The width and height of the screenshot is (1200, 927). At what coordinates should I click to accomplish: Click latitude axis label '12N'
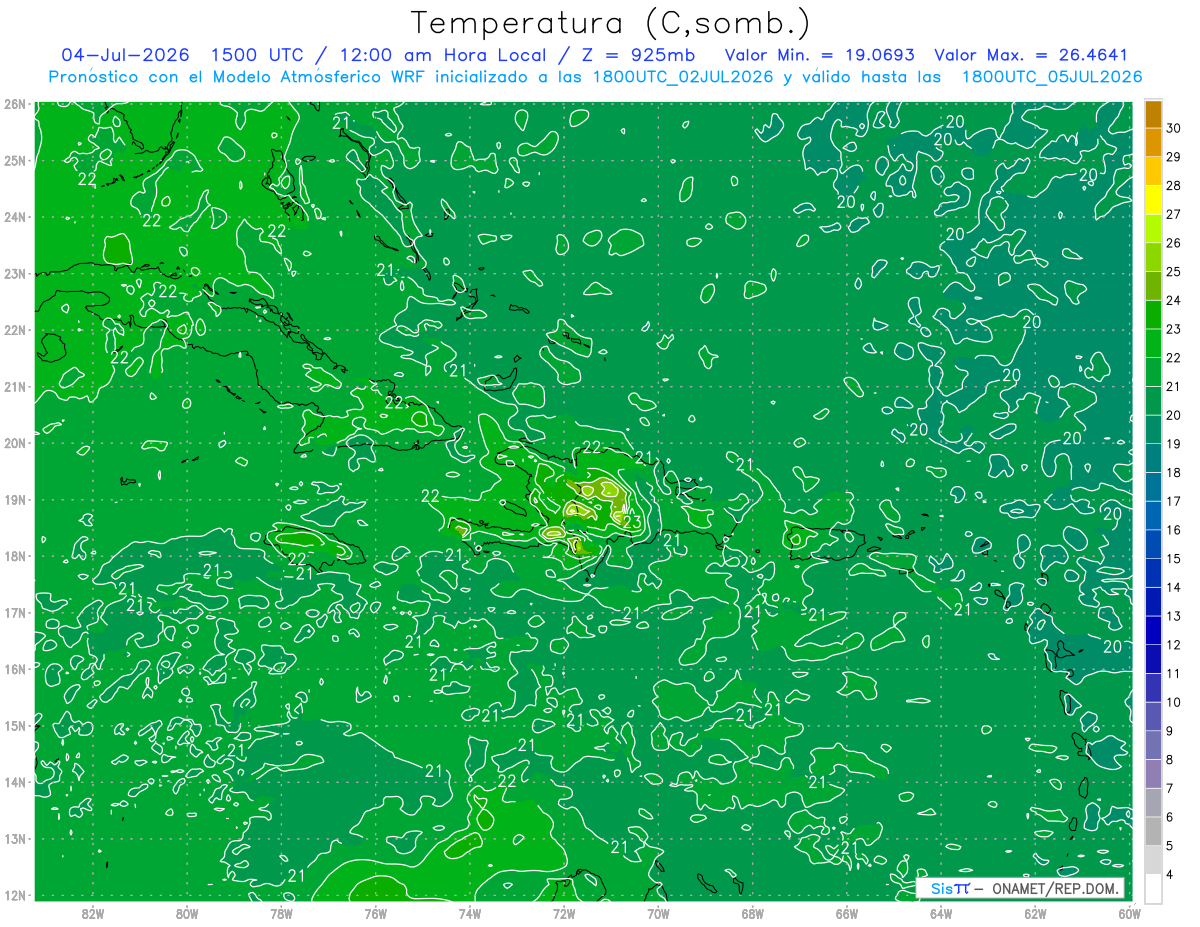coord(14,895)
